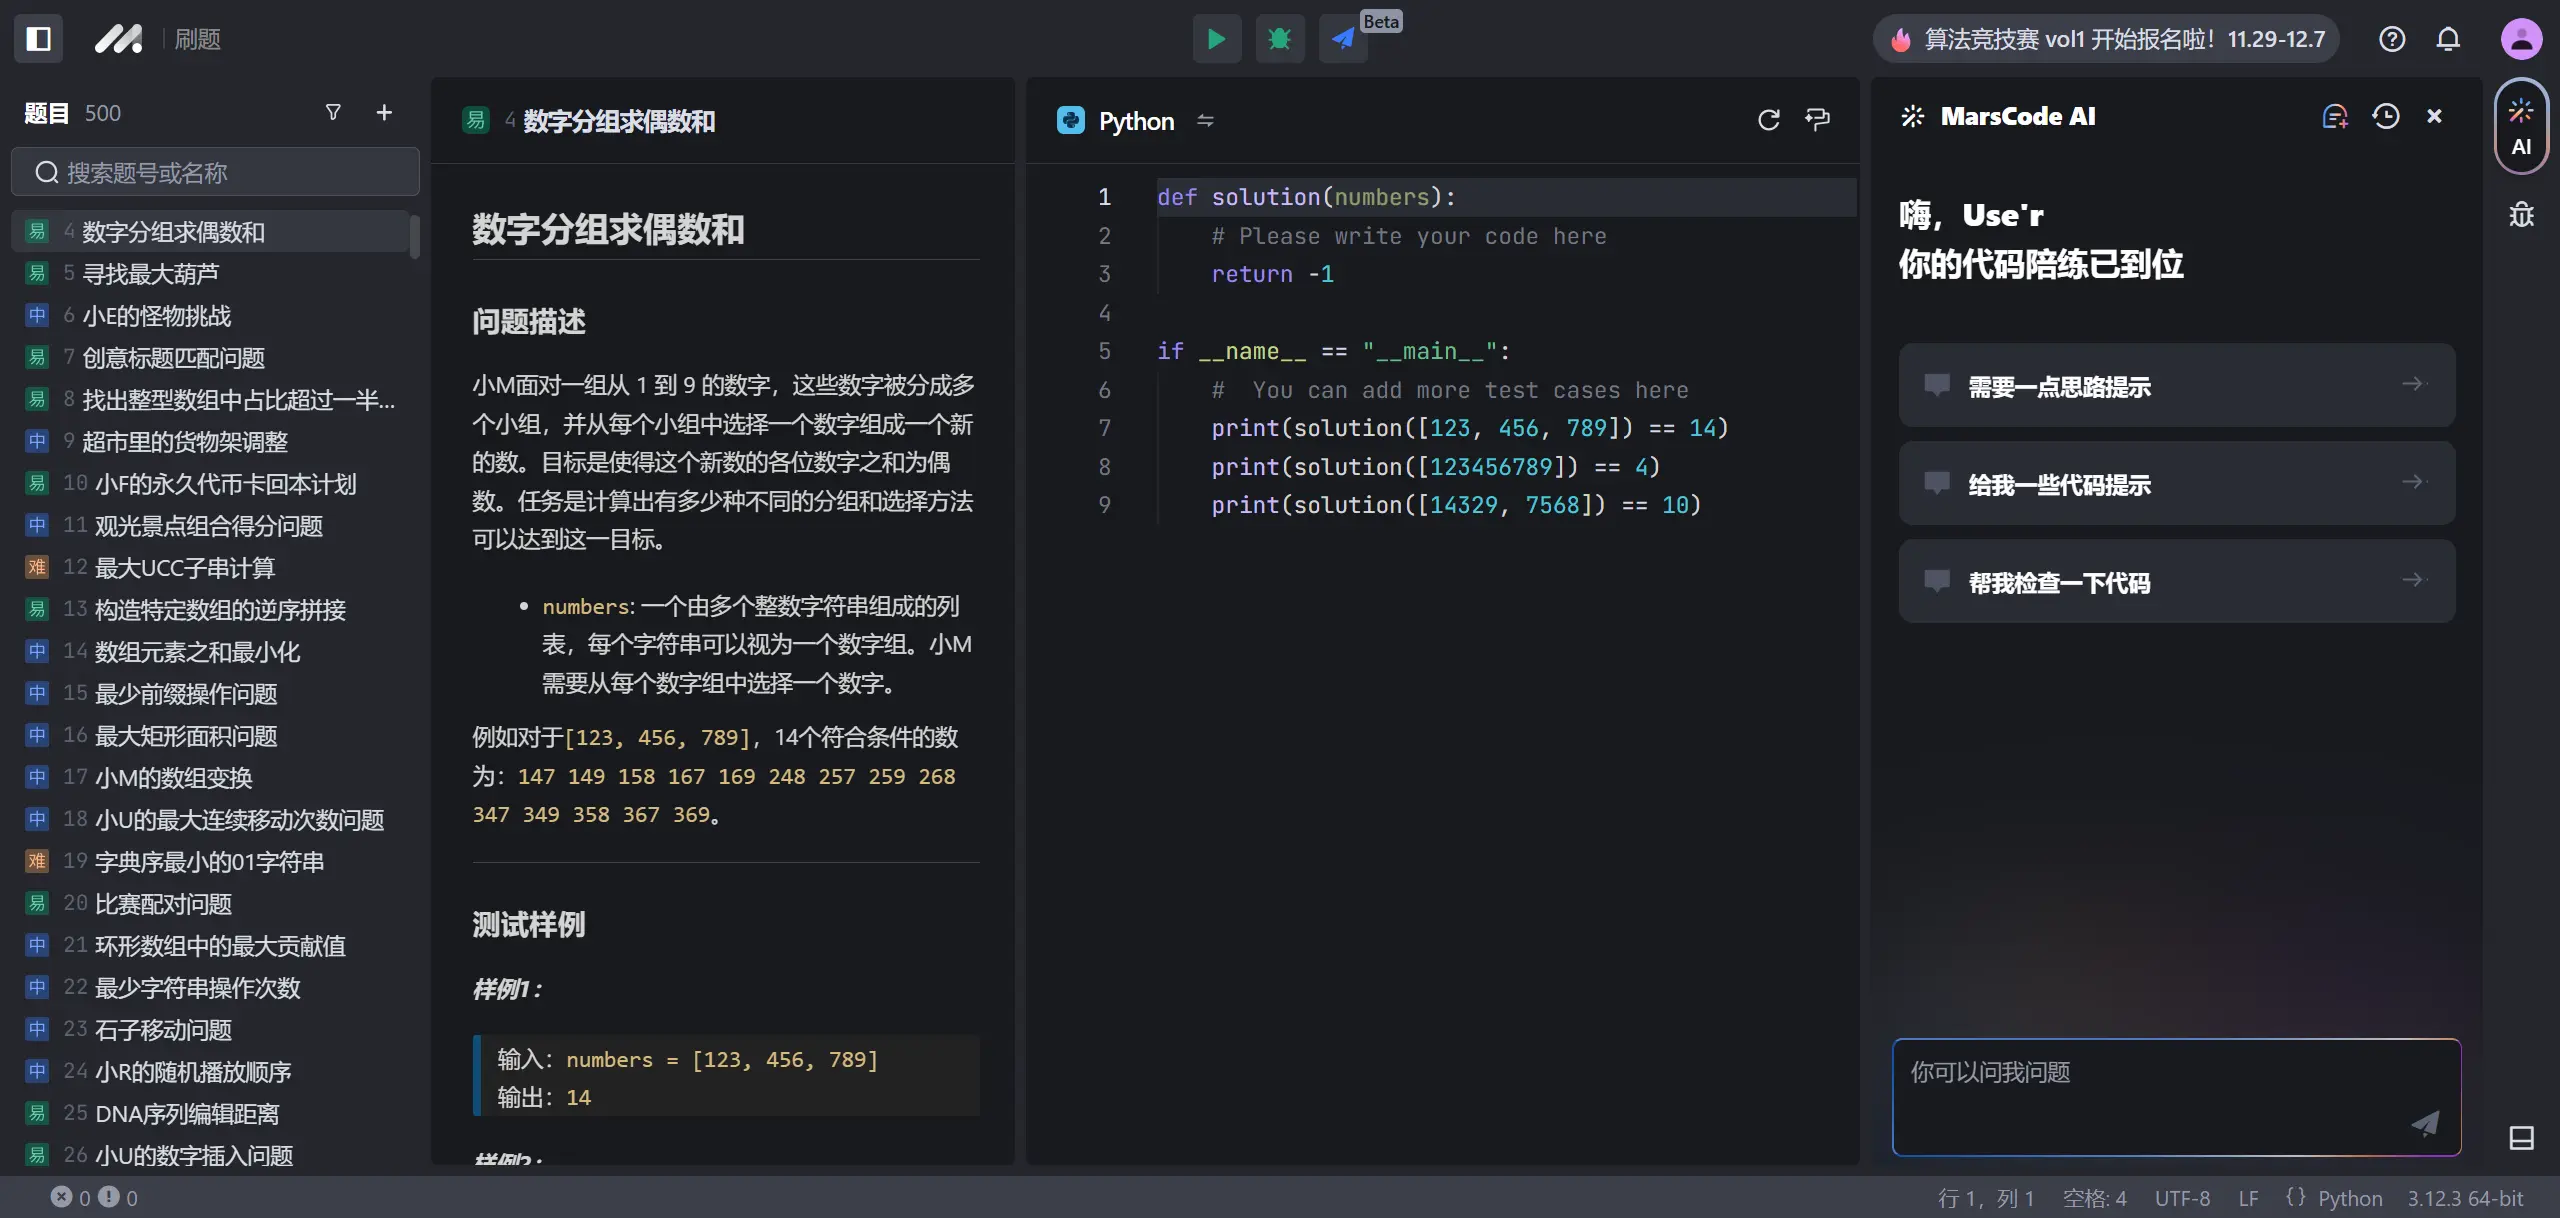The height and width of the screenshot is (1218, 2560).
Task: Select the Python language label in editor header
Action: [x=1136, y=121]
